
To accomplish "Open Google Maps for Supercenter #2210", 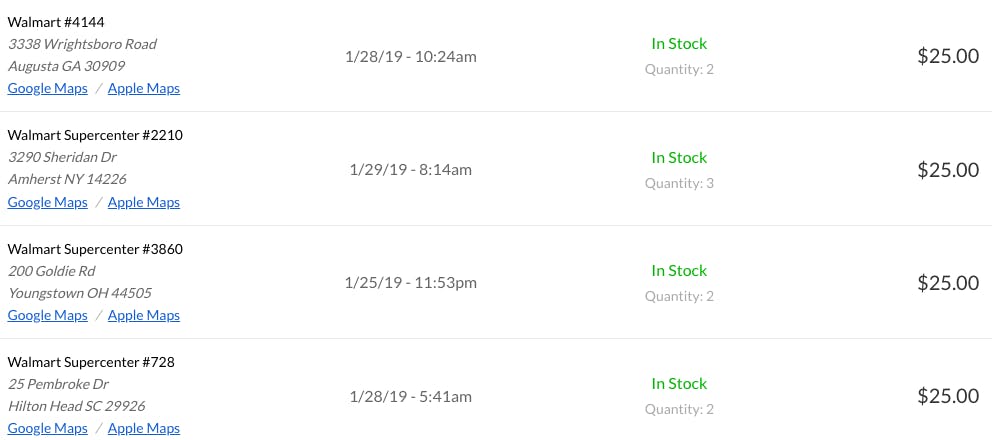I will [48, 202].
